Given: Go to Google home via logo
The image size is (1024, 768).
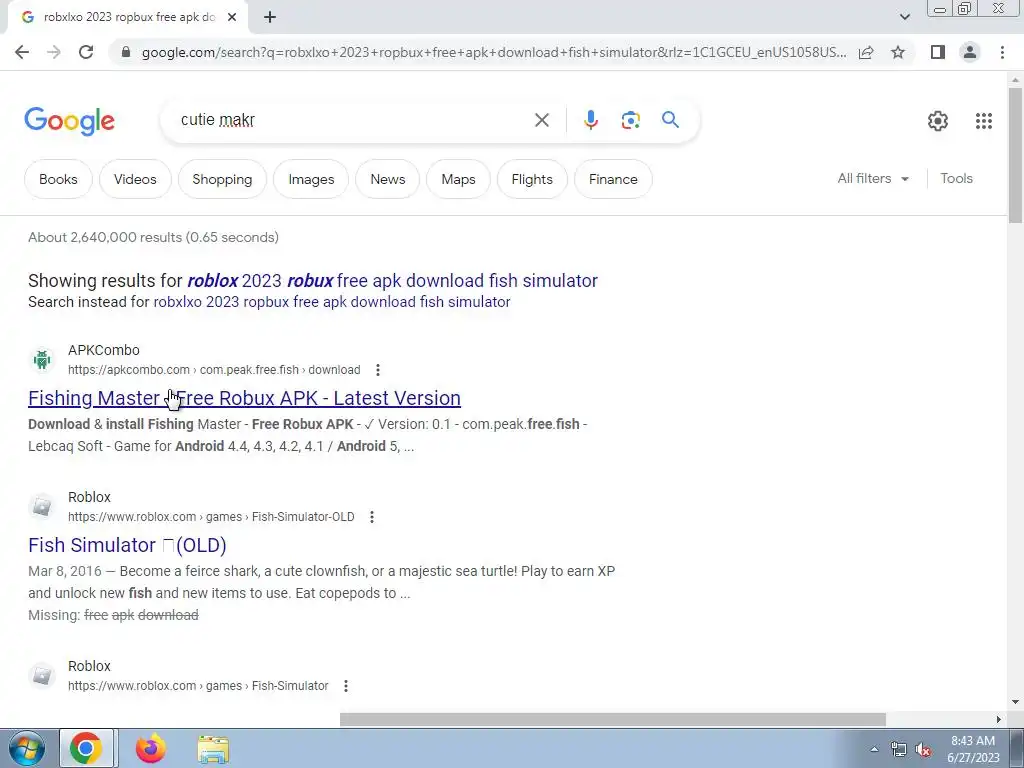Looking at the screenshot, I should click(x=69, y=121).
